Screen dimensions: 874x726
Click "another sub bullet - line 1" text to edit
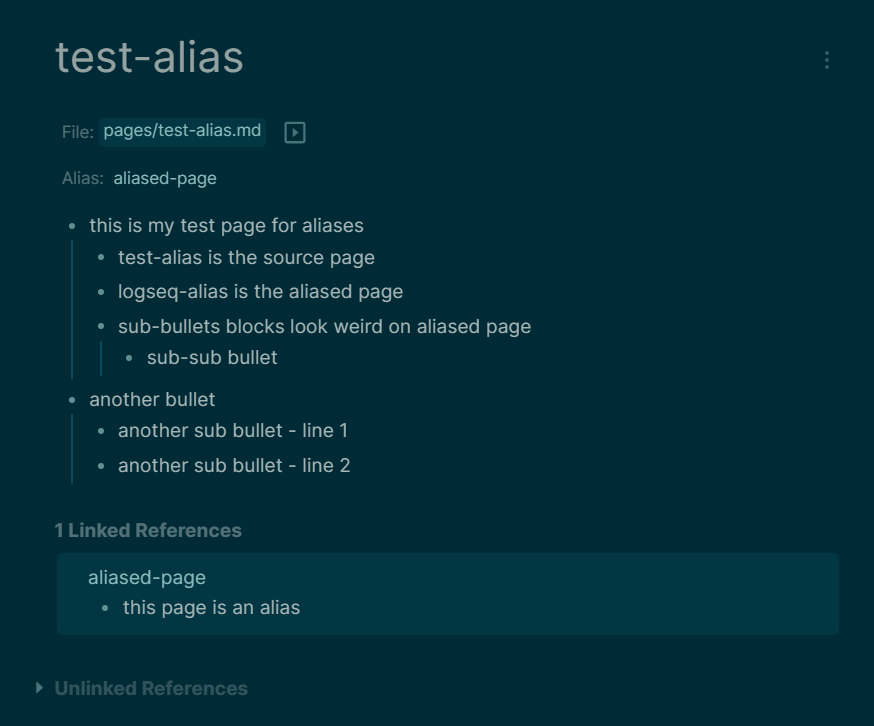(233, 431)
